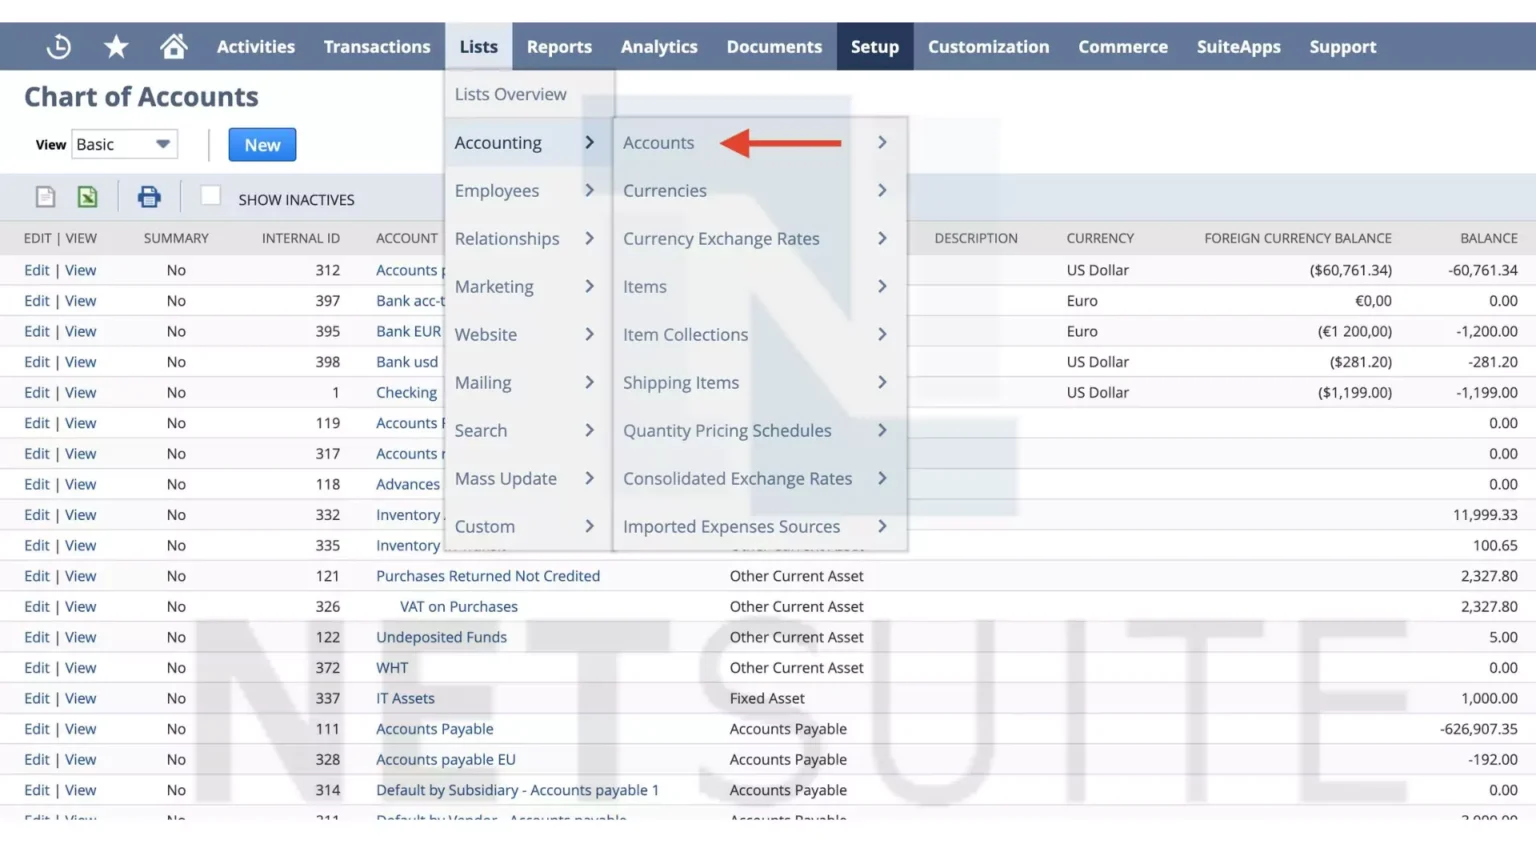This screenshot has height=864, width=1536.
Task: Open the Documents menu
Action: pyautogui.click(x=774, y=46)
